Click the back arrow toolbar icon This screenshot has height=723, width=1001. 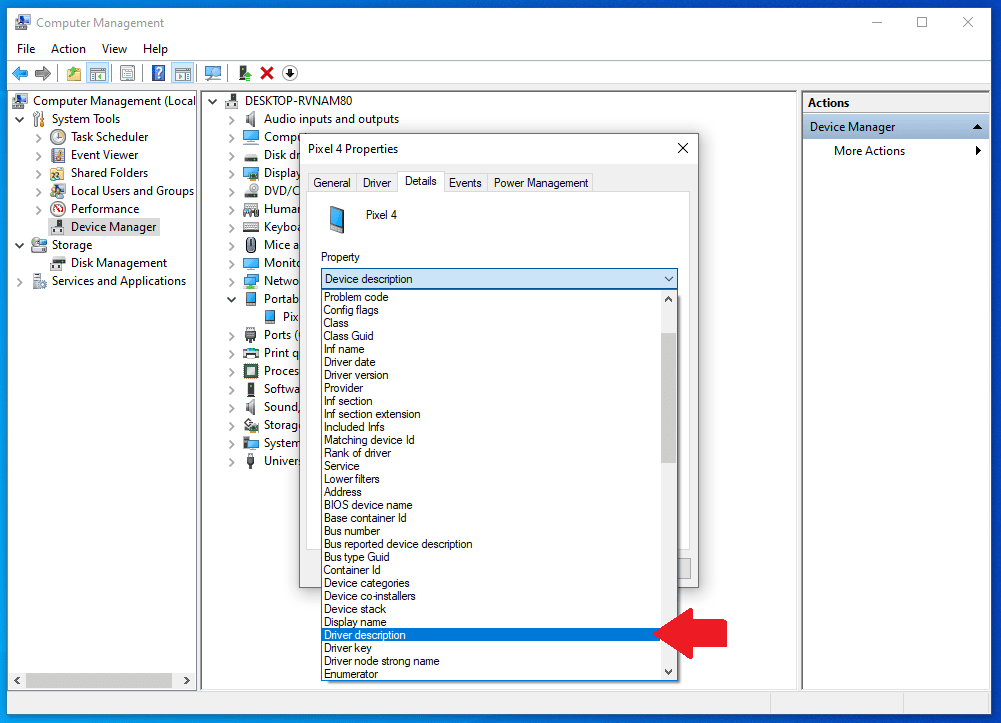pos(20,73)
